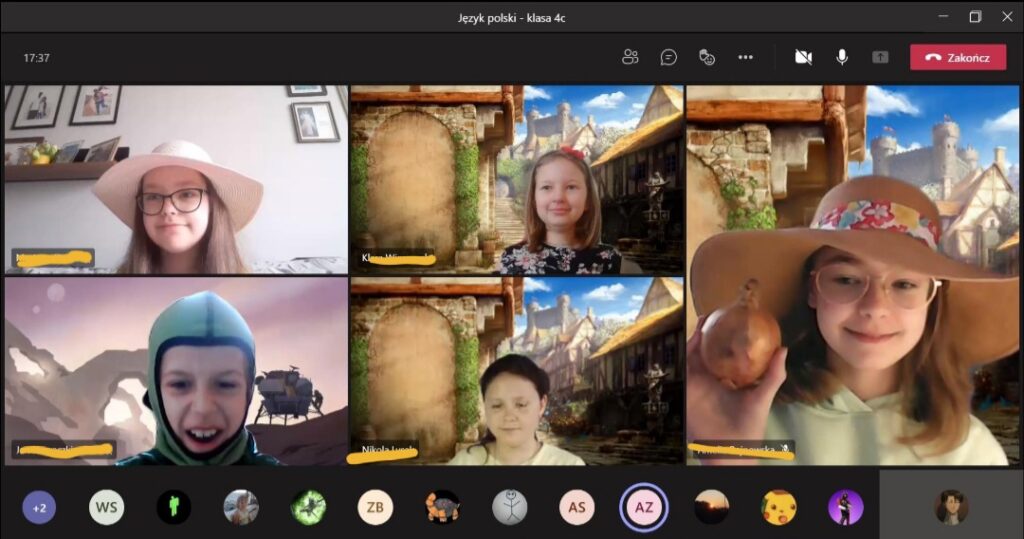Image resolution: width=1024 pixels, height=539 pixels.
Task: Select video of girl with red bow
Action: pyautogui.click(x=517, y=180)
